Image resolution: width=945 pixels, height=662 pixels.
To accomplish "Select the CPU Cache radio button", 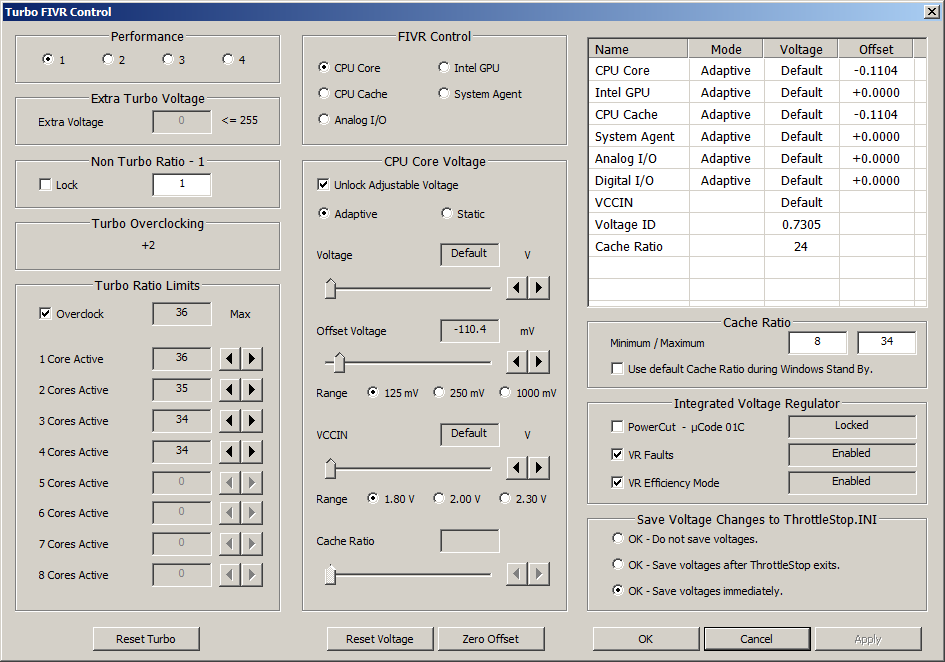I will (x=324, y=94).
